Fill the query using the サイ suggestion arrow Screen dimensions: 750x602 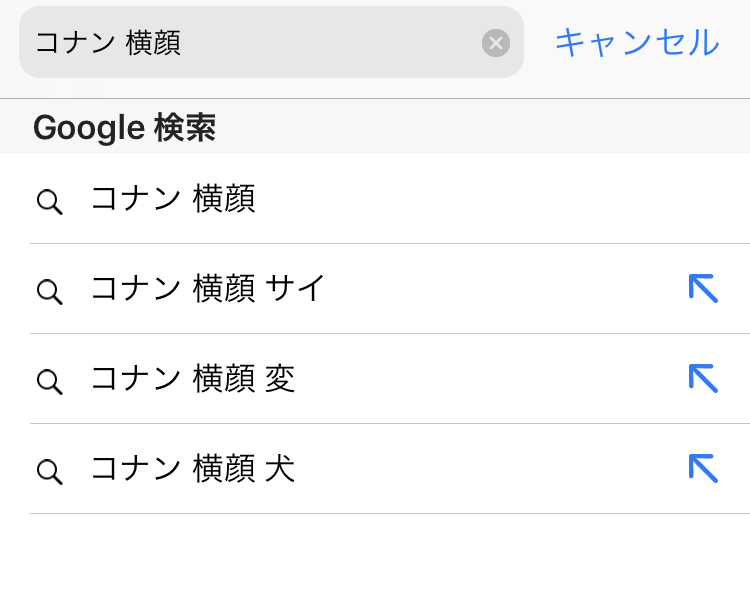(x=704, y=288)
